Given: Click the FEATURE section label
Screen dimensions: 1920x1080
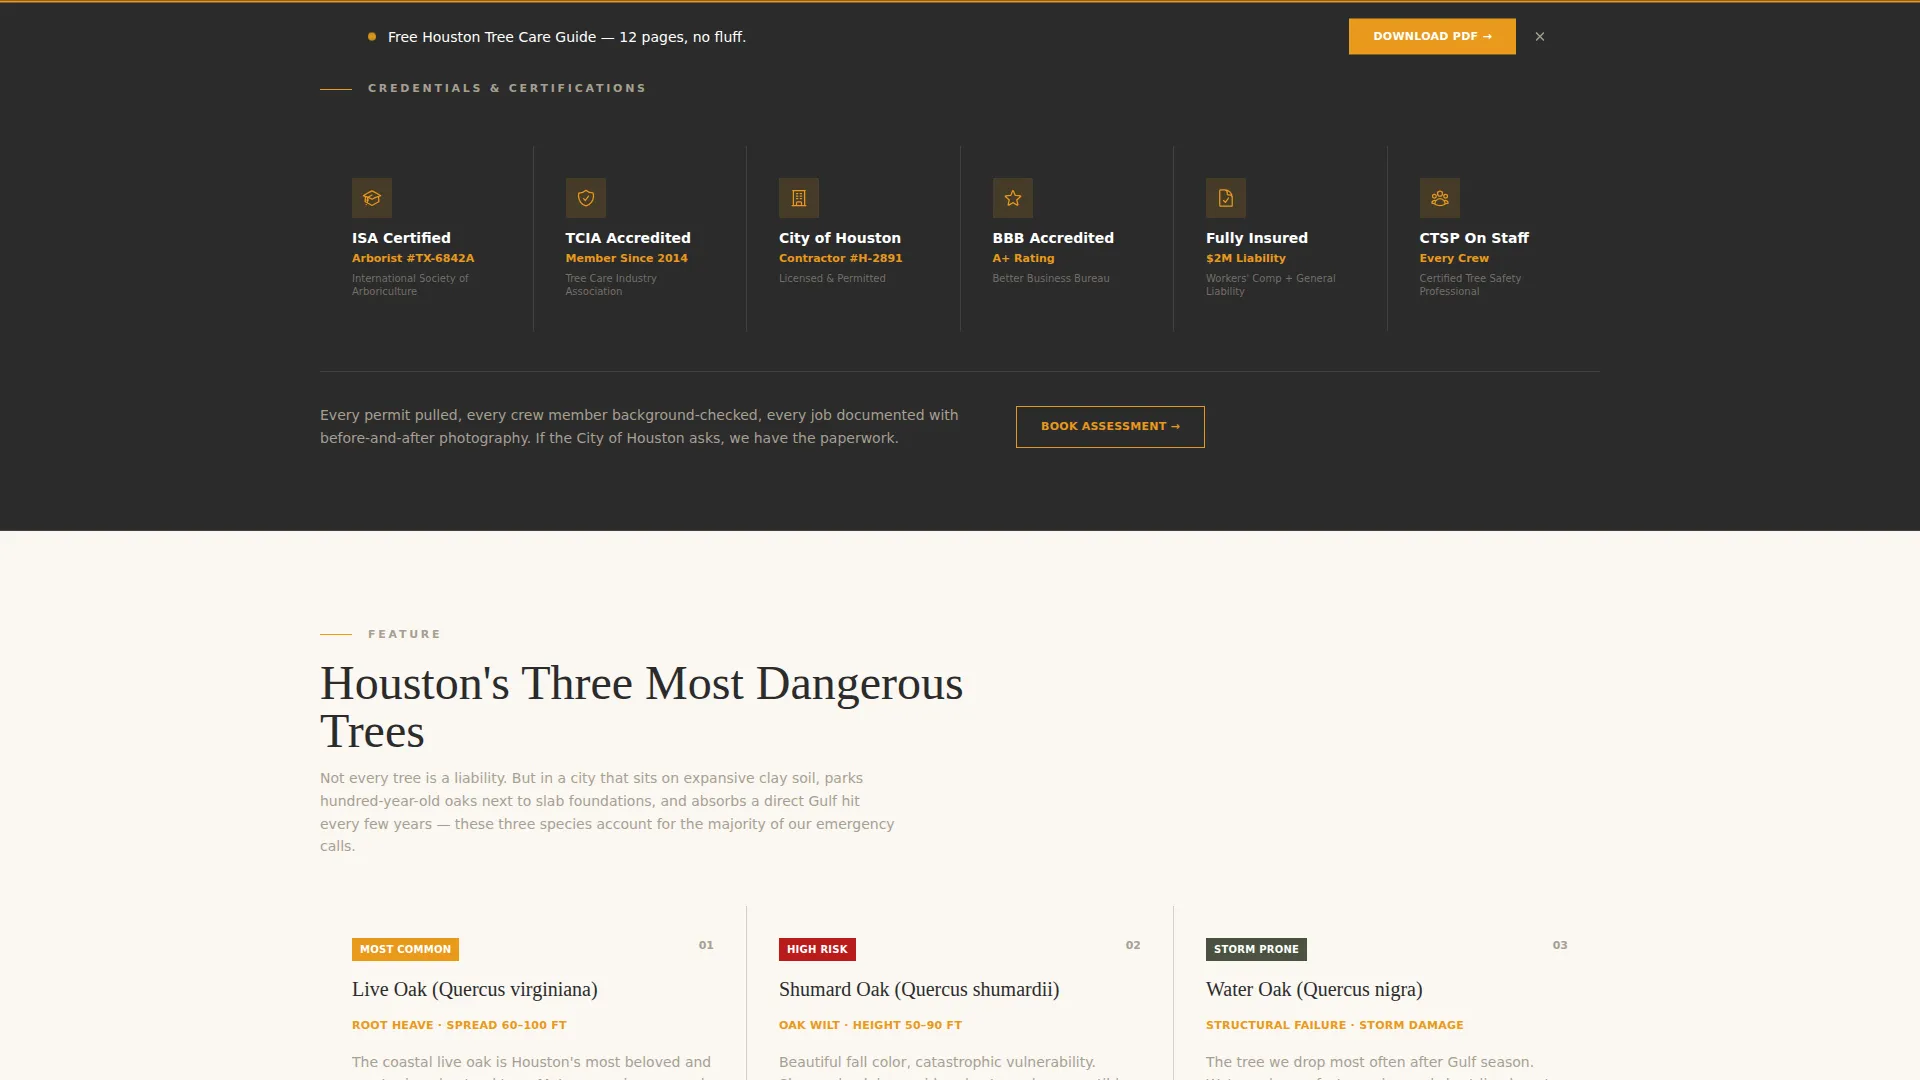Looking at the screenshot, I should pyautogui.click(x=404, y=634).
